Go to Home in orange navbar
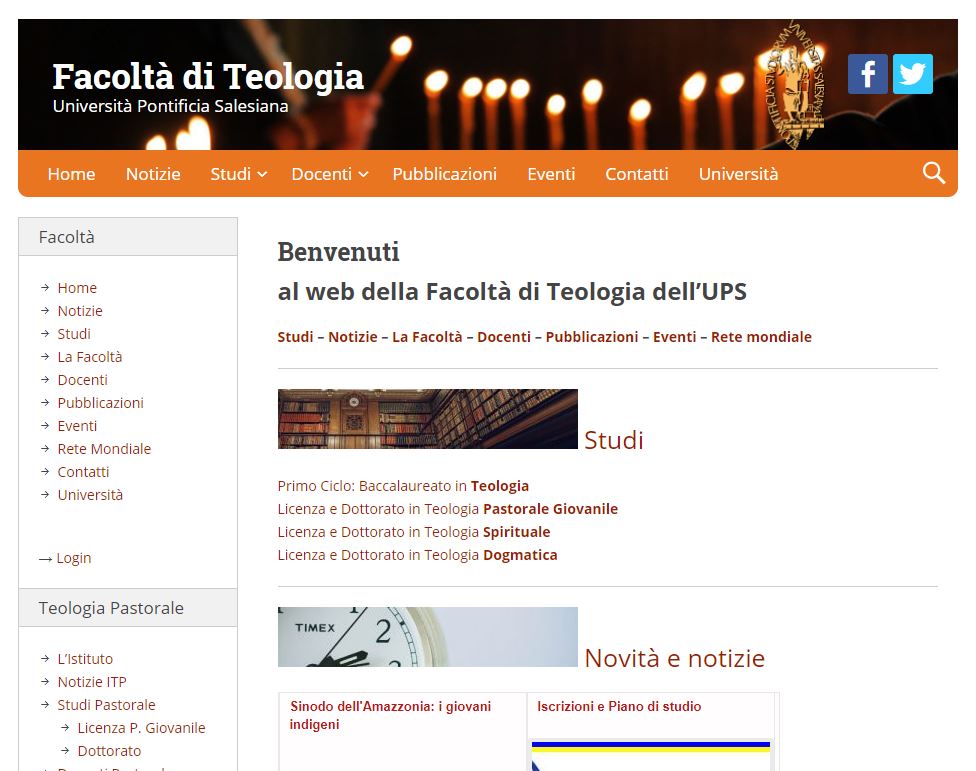 72,174
